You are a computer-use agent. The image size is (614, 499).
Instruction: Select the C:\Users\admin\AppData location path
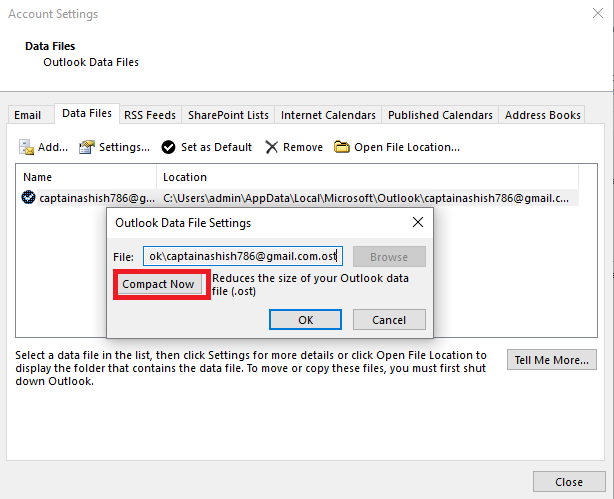pos(366,198)
